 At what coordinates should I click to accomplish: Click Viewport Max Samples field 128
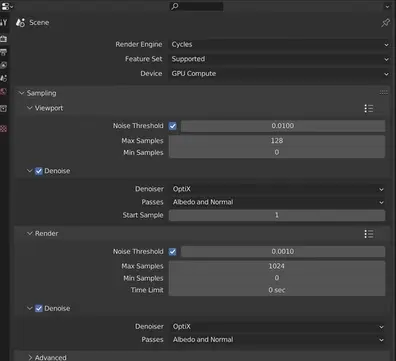277,141
